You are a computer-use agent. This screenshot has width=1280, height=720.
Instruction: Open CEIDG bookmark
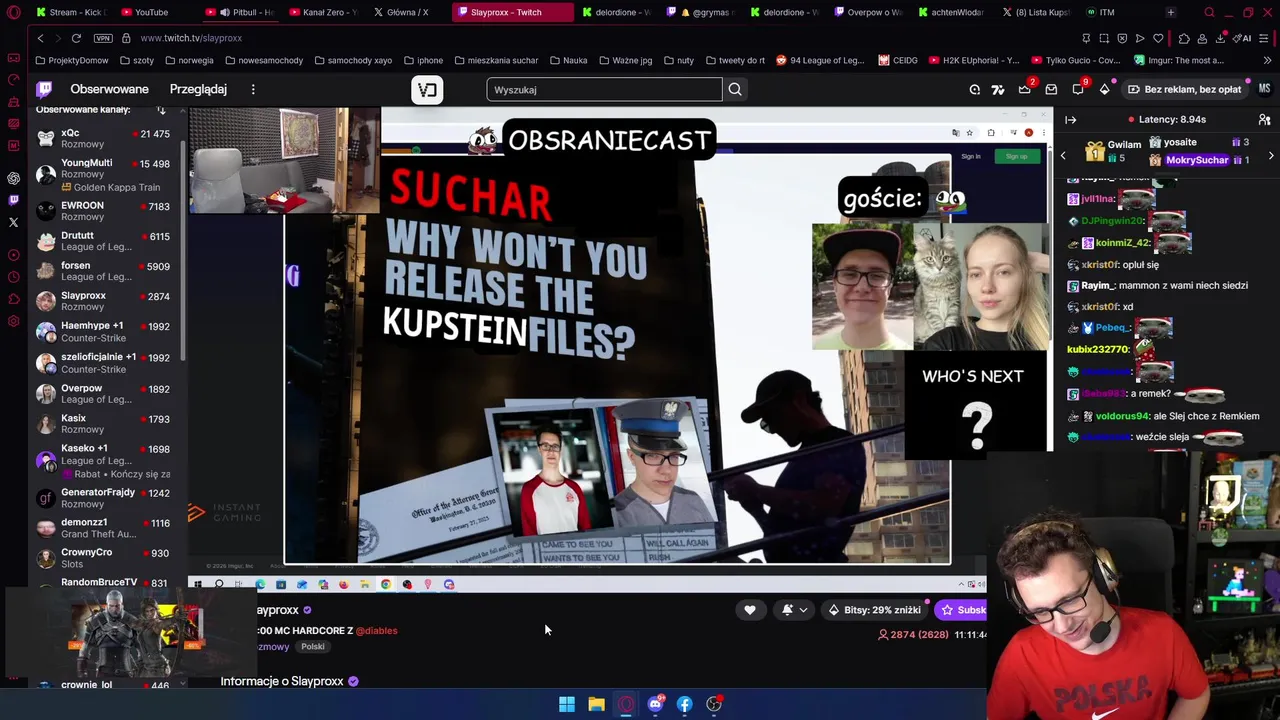898,60
